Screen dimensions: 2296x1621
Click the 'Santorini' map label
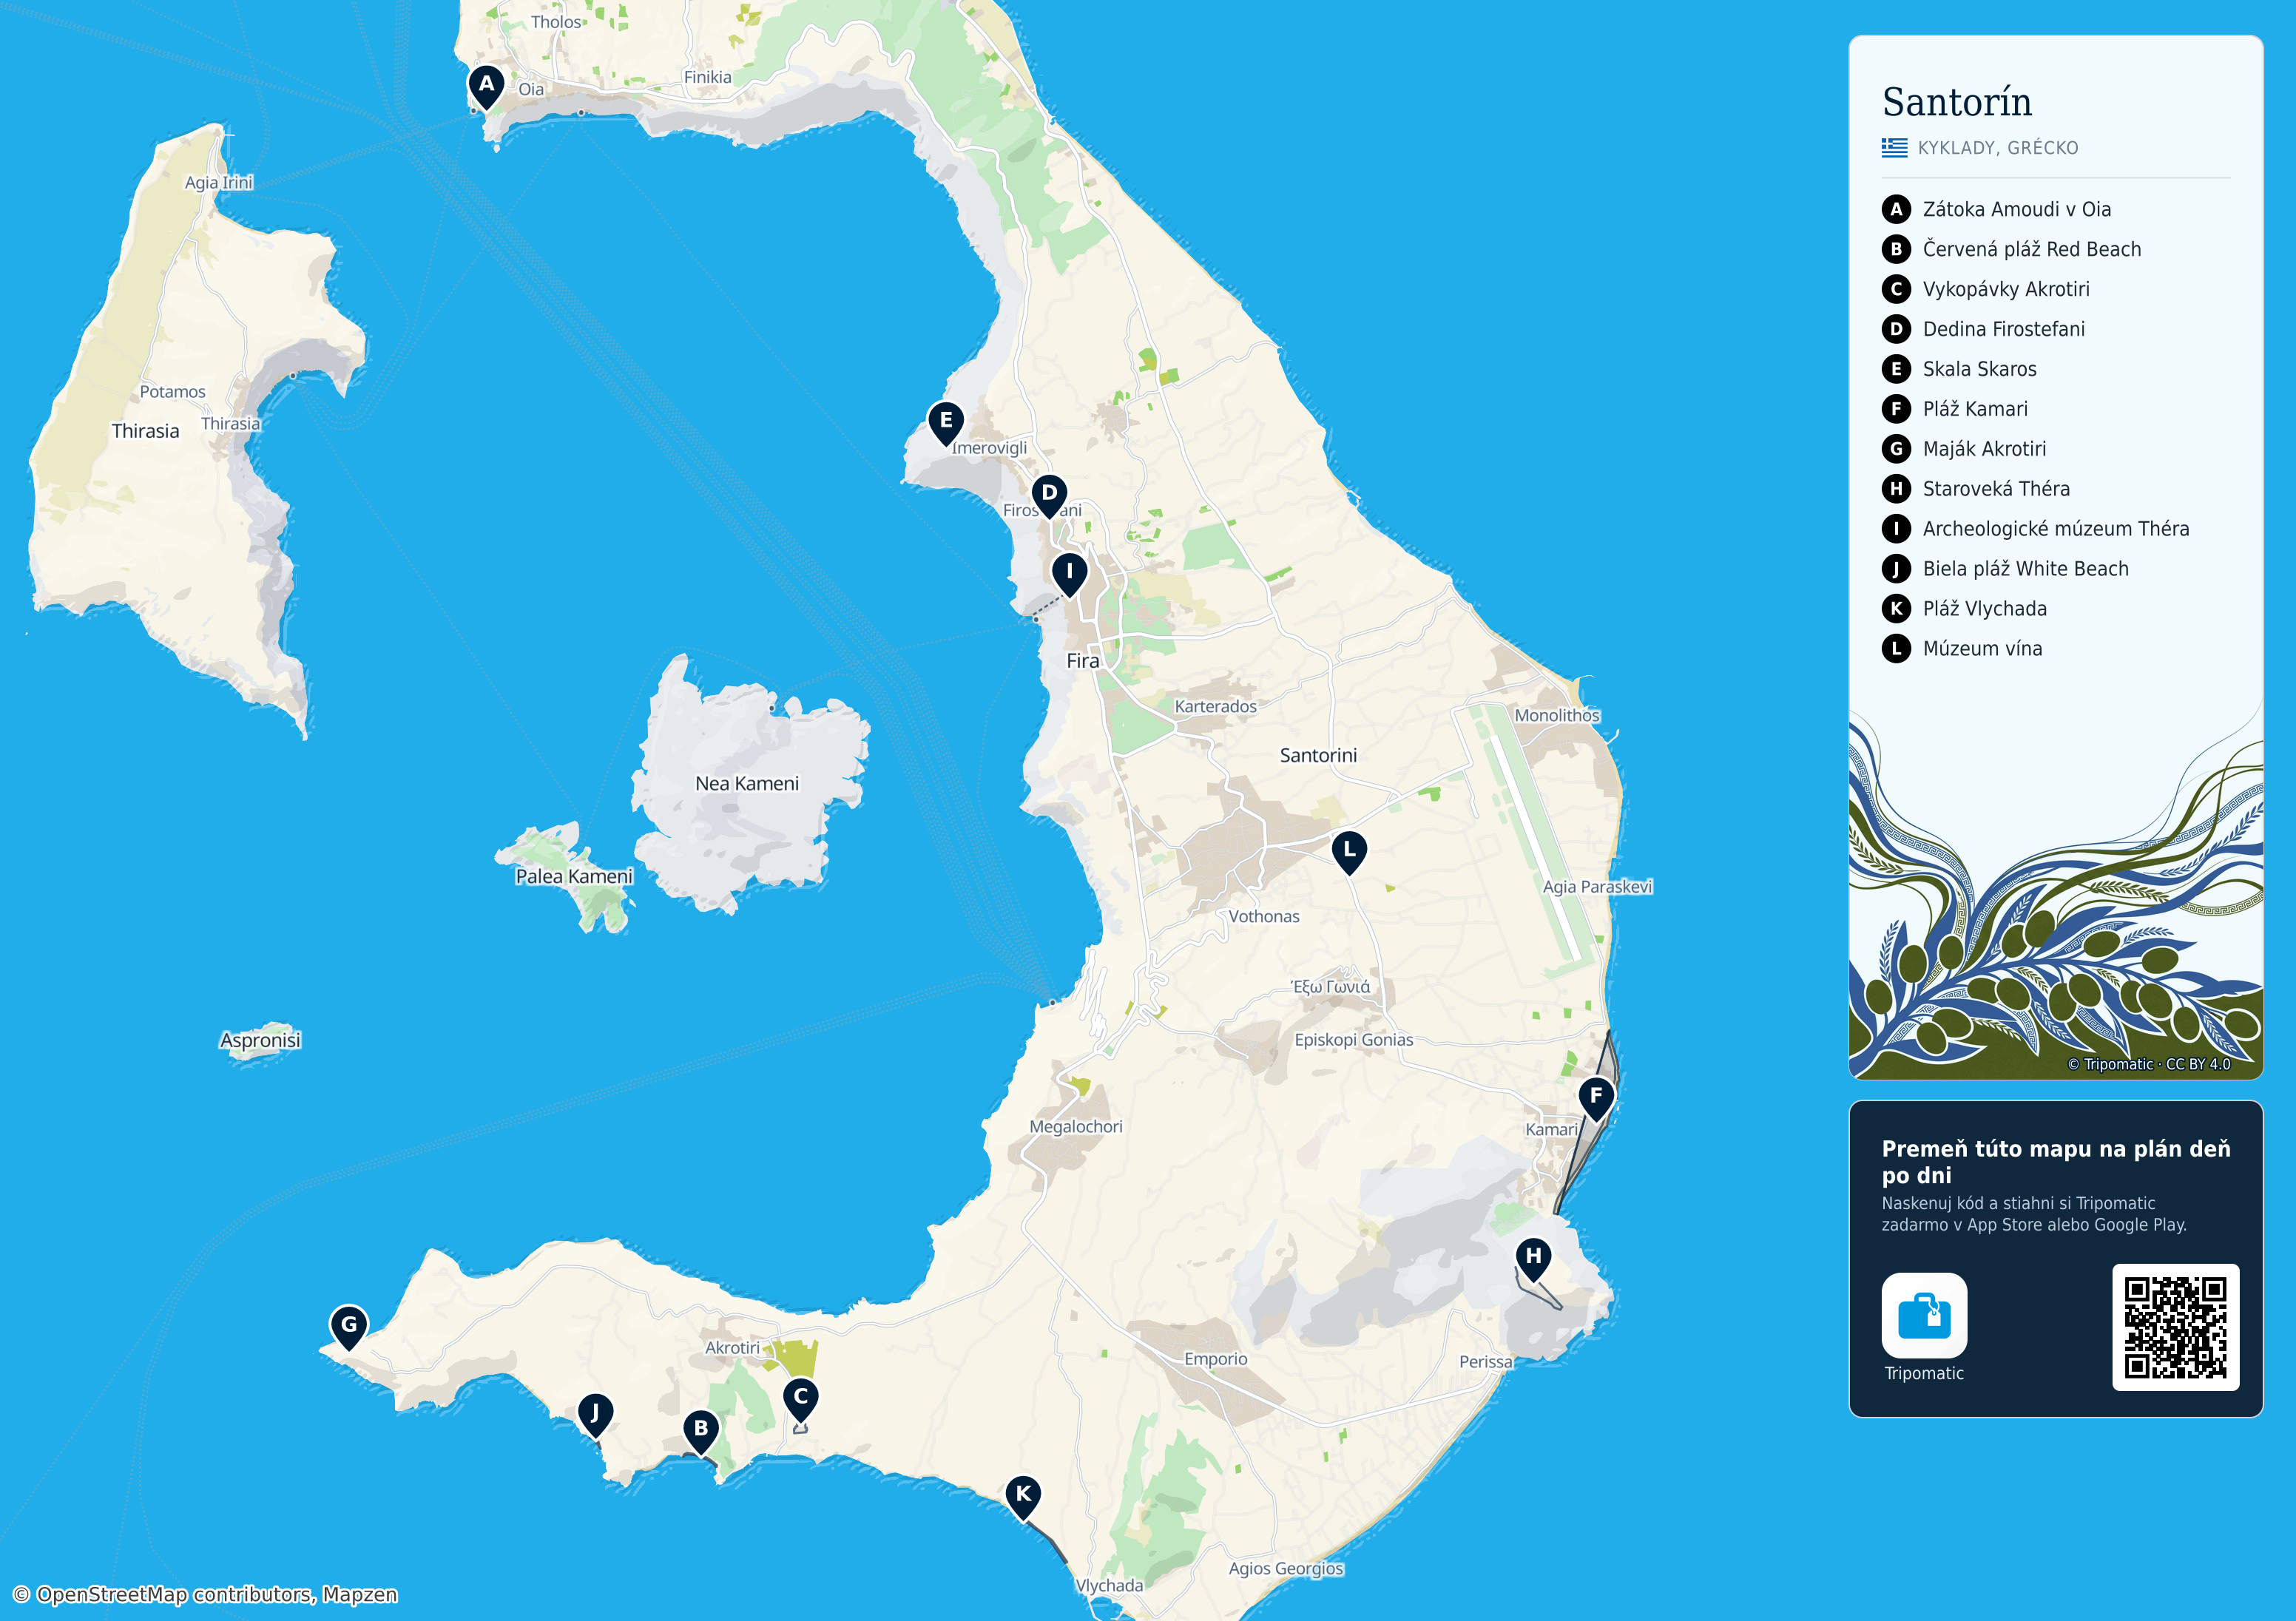click(x=1318, y=755)
